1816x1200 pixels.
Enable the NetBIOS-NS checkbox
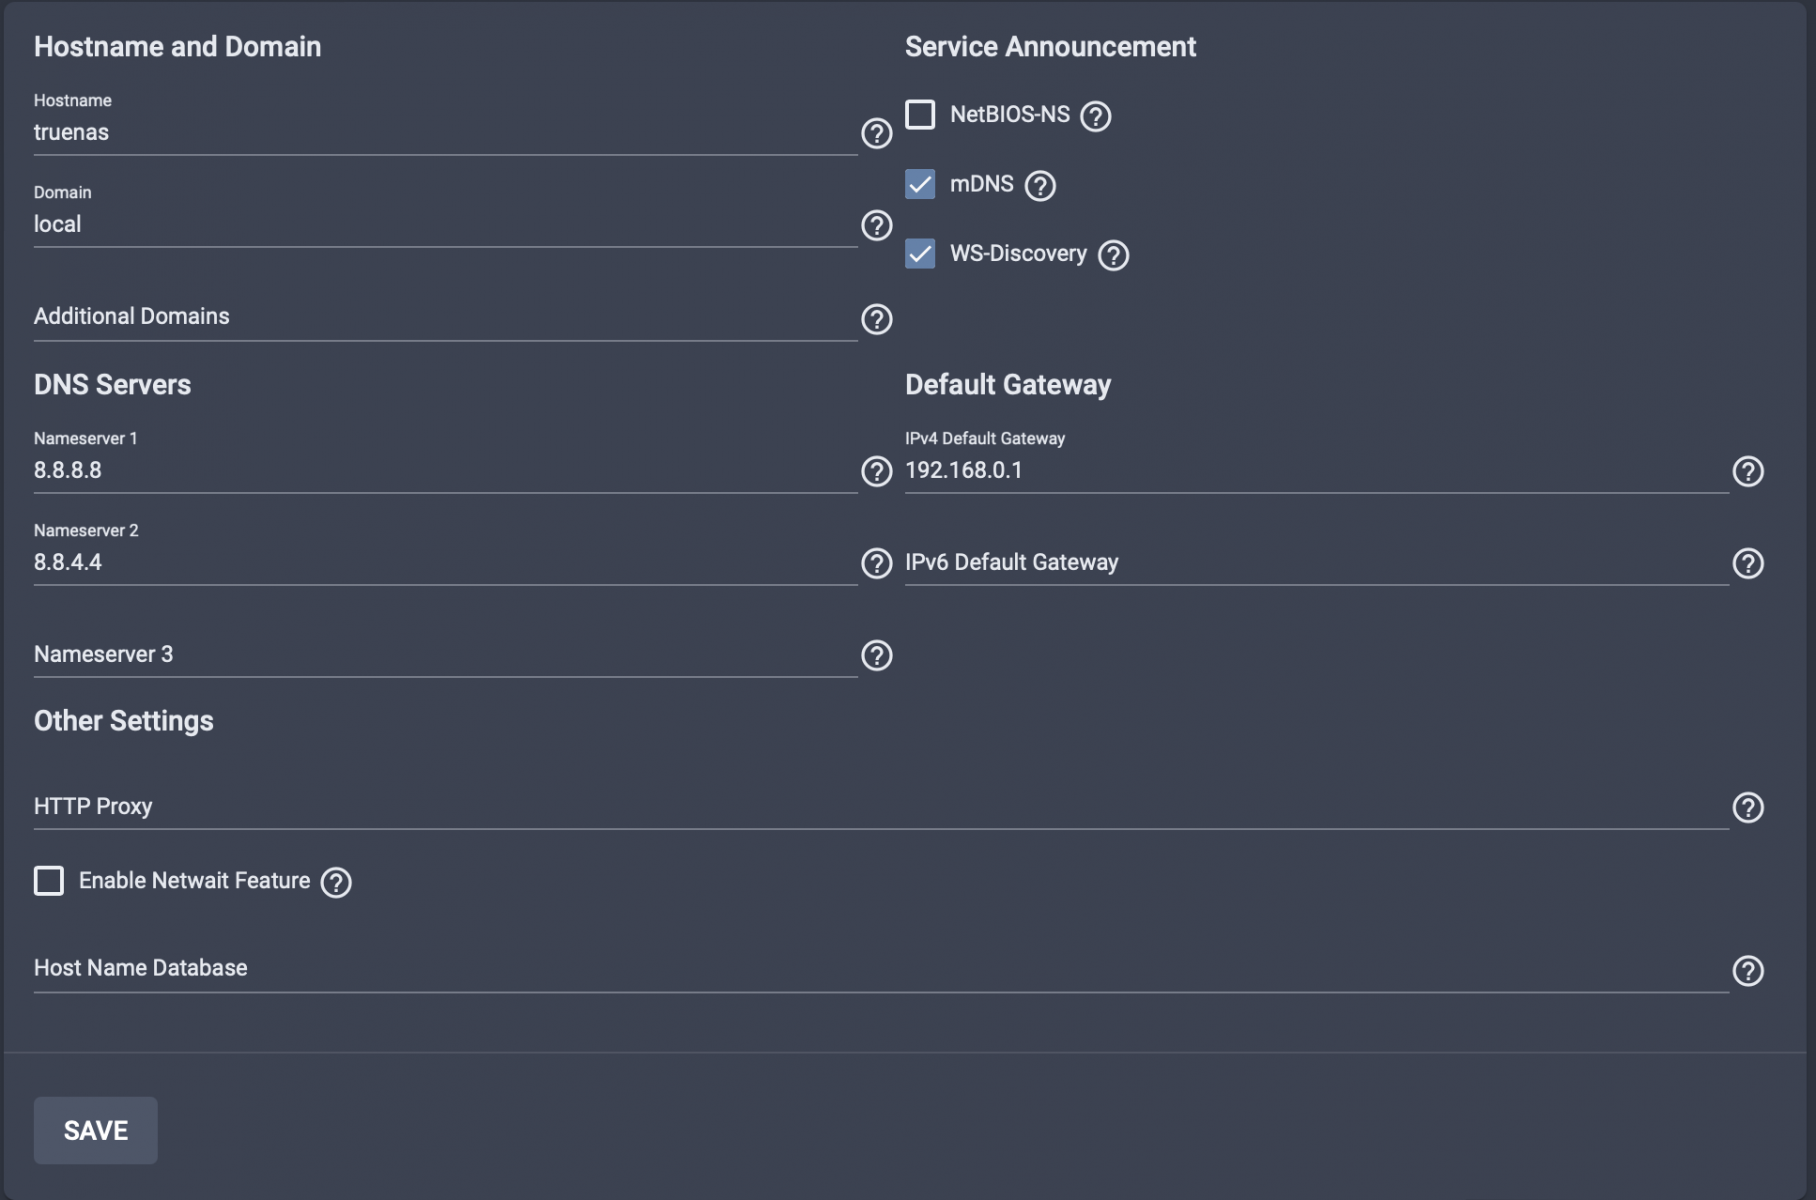[x=920, y=114]
